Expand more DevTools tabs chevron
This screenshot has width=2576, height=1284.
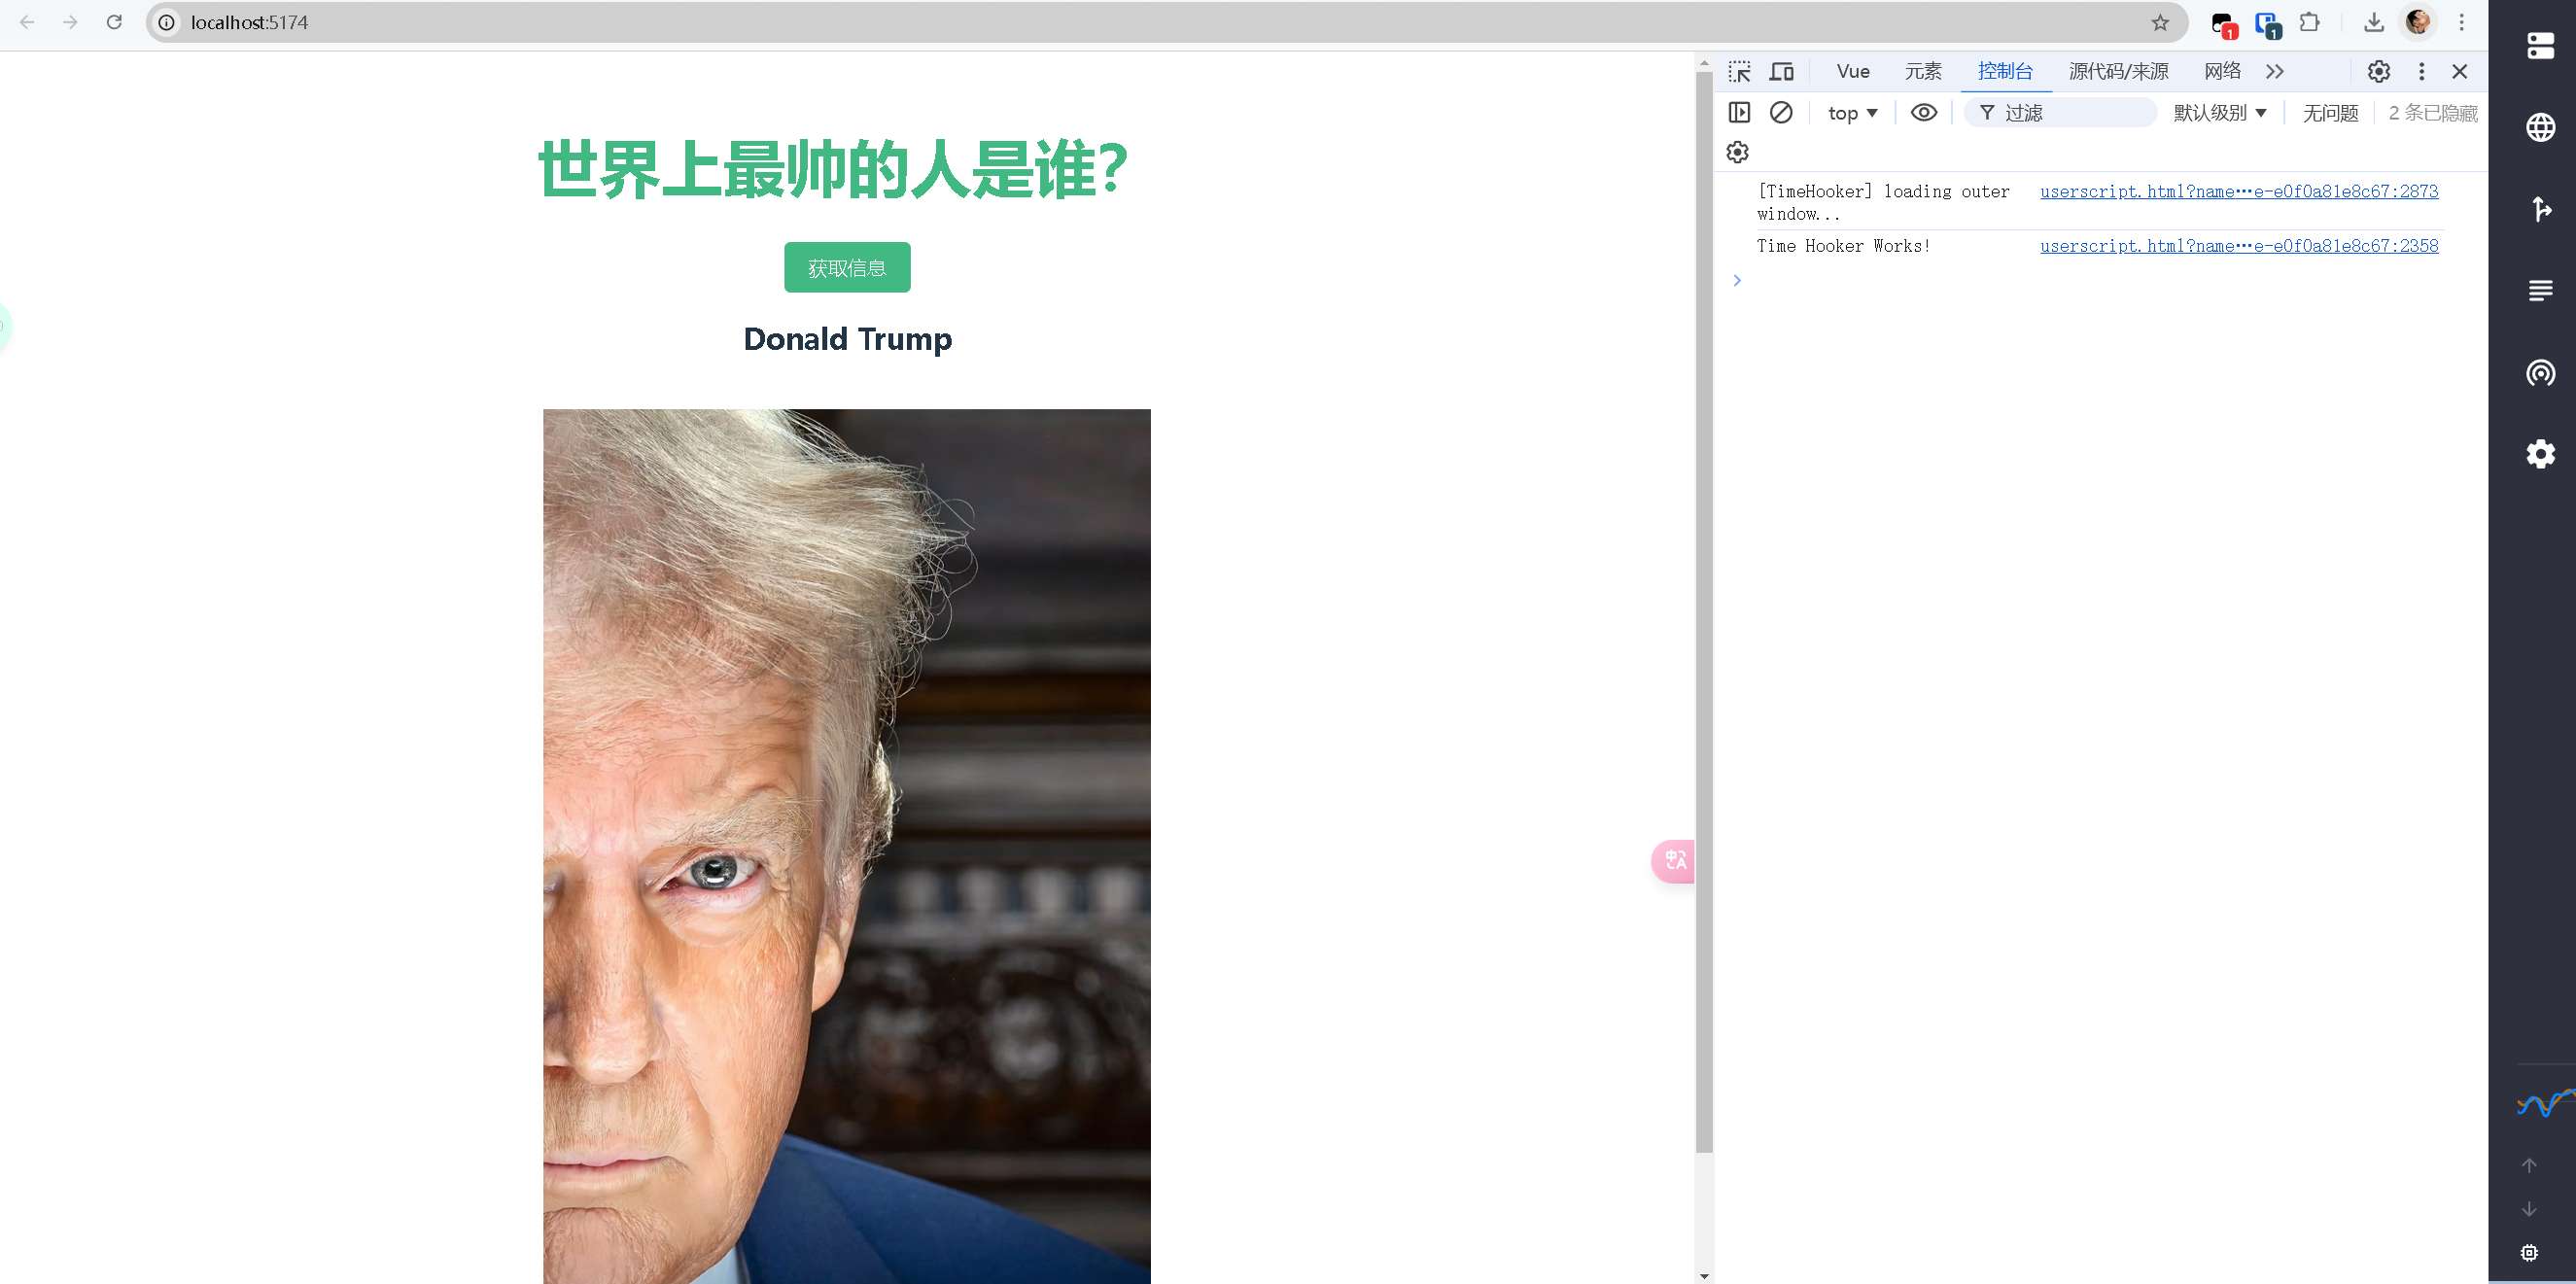2275,72
